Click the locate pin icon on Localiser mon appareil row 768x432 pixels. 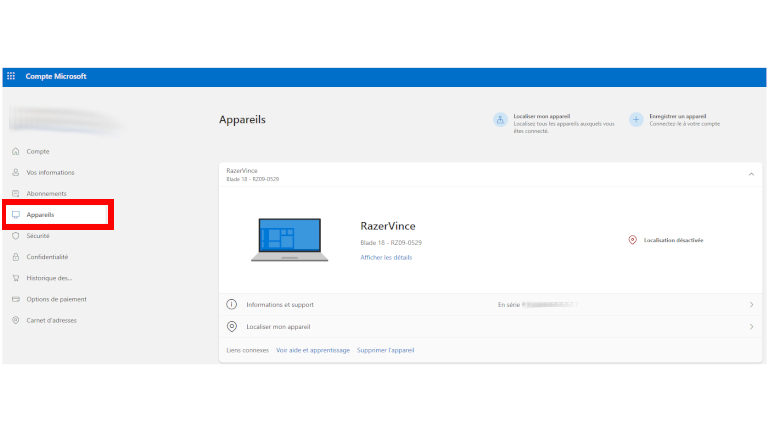coord(232,327)
